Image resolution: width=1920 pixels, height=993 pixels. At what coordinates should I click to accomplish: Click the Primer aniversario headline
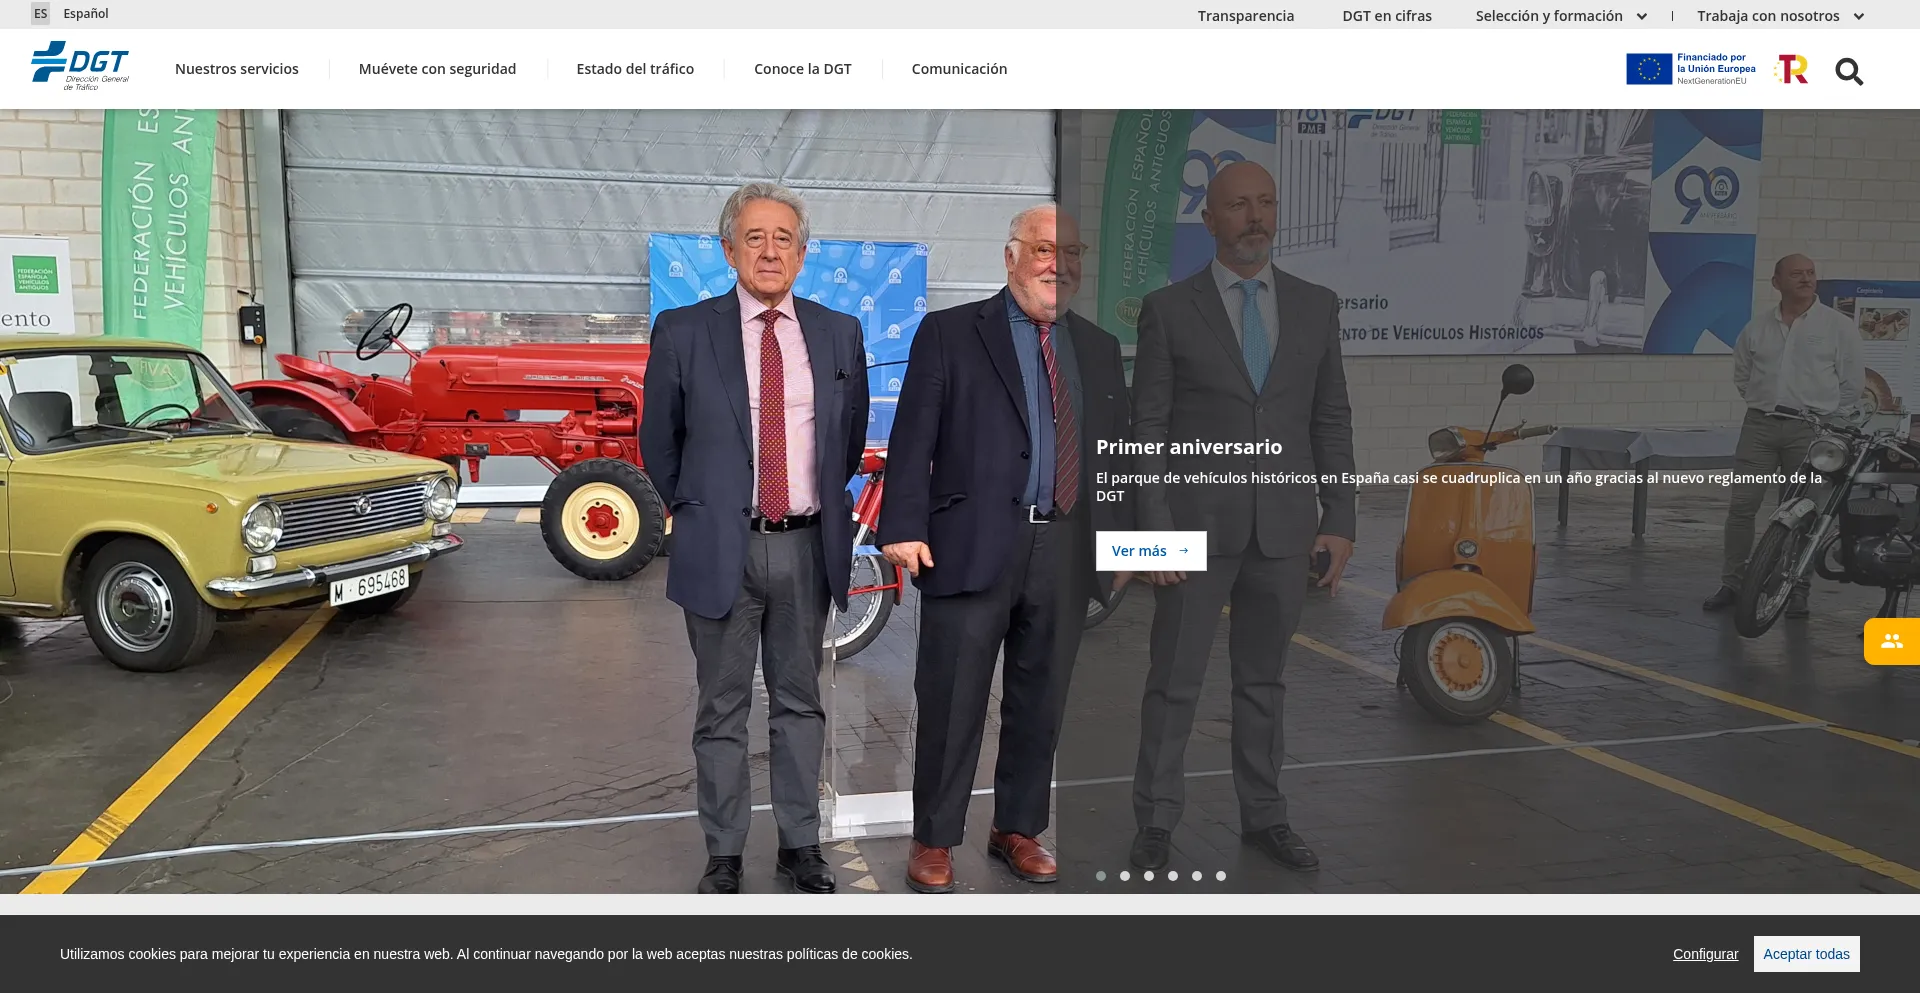[x=1188, y=447]
